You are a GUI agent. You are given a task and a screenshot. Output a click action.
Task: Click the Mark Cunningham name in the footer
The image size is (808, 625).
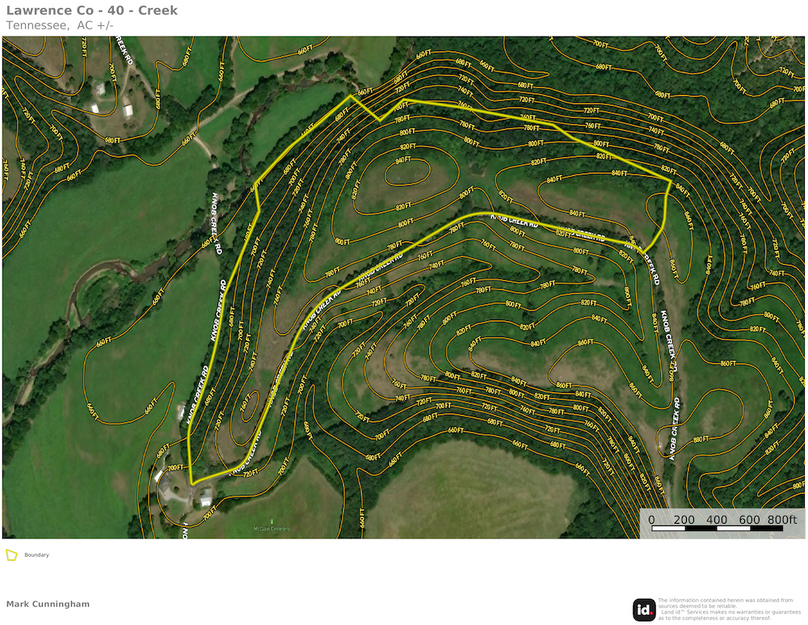pos(48,604)
